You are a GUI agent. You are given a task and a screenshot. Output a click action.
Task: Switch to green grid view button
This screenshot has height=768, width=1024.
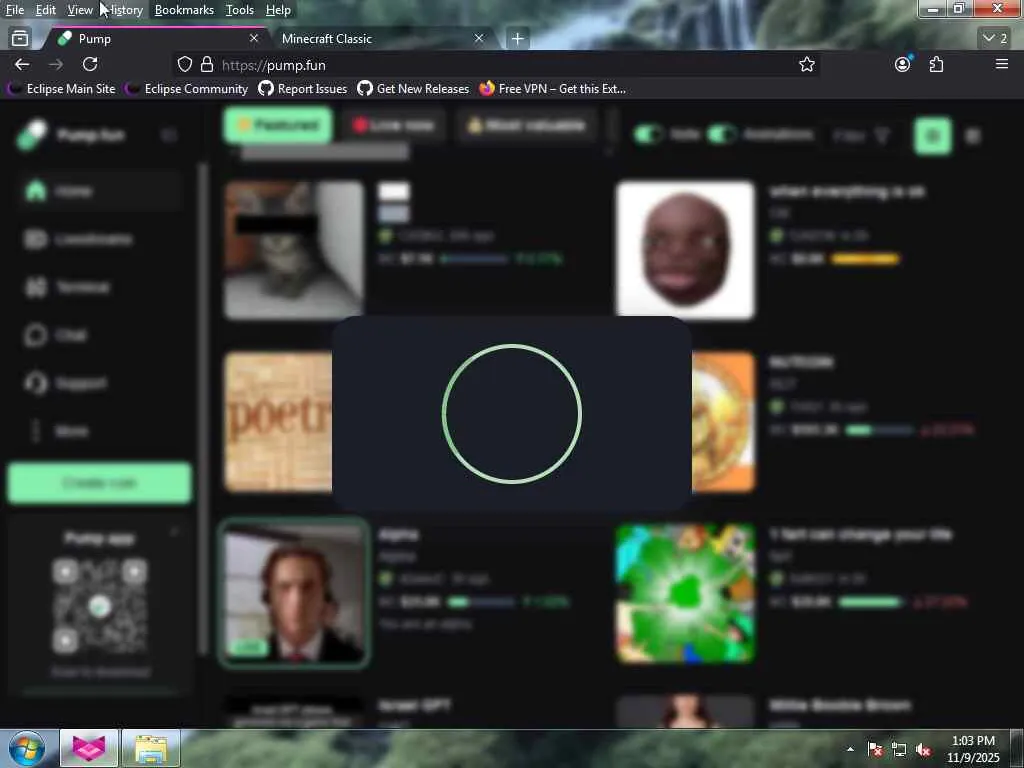coord(933,136)
